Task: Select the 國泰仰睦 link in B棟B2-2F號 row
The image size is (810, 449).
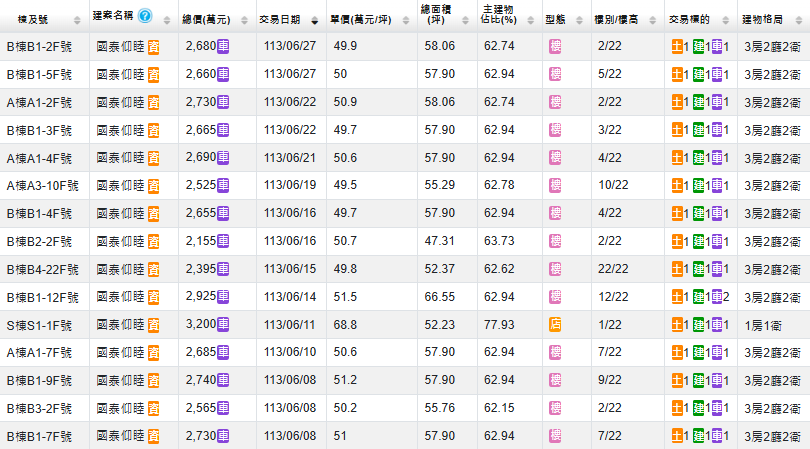Action: 120,242
